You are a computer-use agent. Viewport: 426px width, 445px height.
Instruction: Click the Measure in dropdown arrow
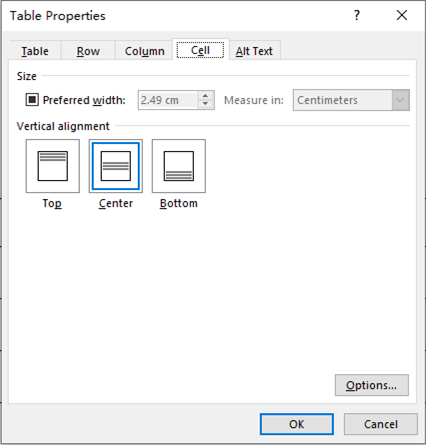click(x=400, y=100)
